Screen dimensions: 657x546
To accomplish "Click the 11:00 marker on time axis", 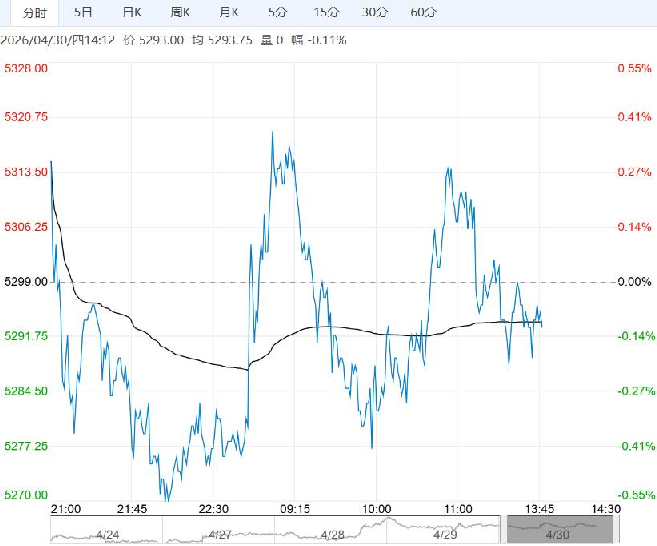I will (x=458, y=508).
